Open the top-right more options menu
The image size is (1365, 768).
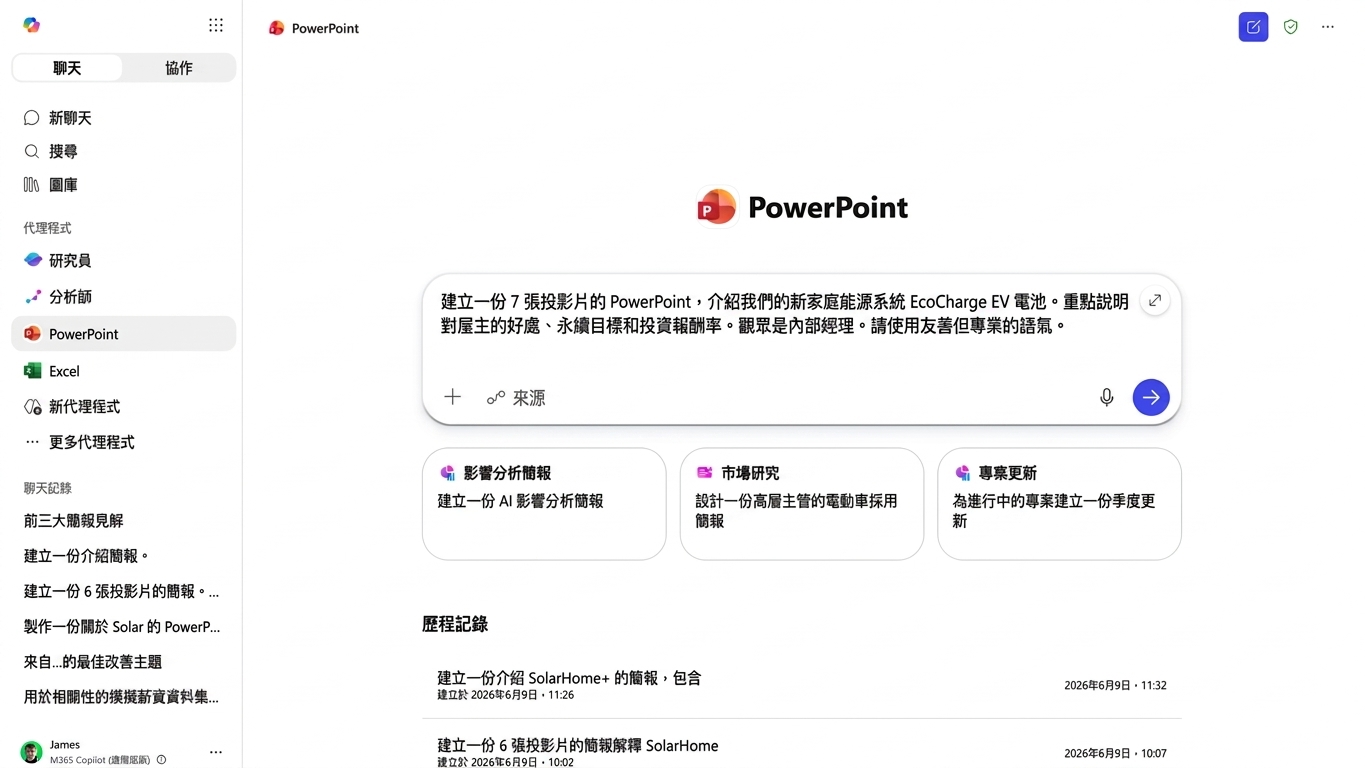tap(1328, 27)
